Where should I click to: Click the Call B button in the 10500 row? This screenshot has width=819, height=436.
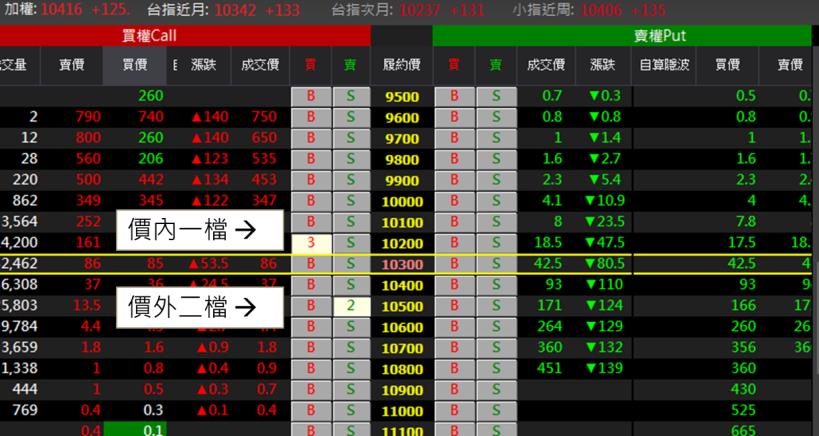point(311,306)
